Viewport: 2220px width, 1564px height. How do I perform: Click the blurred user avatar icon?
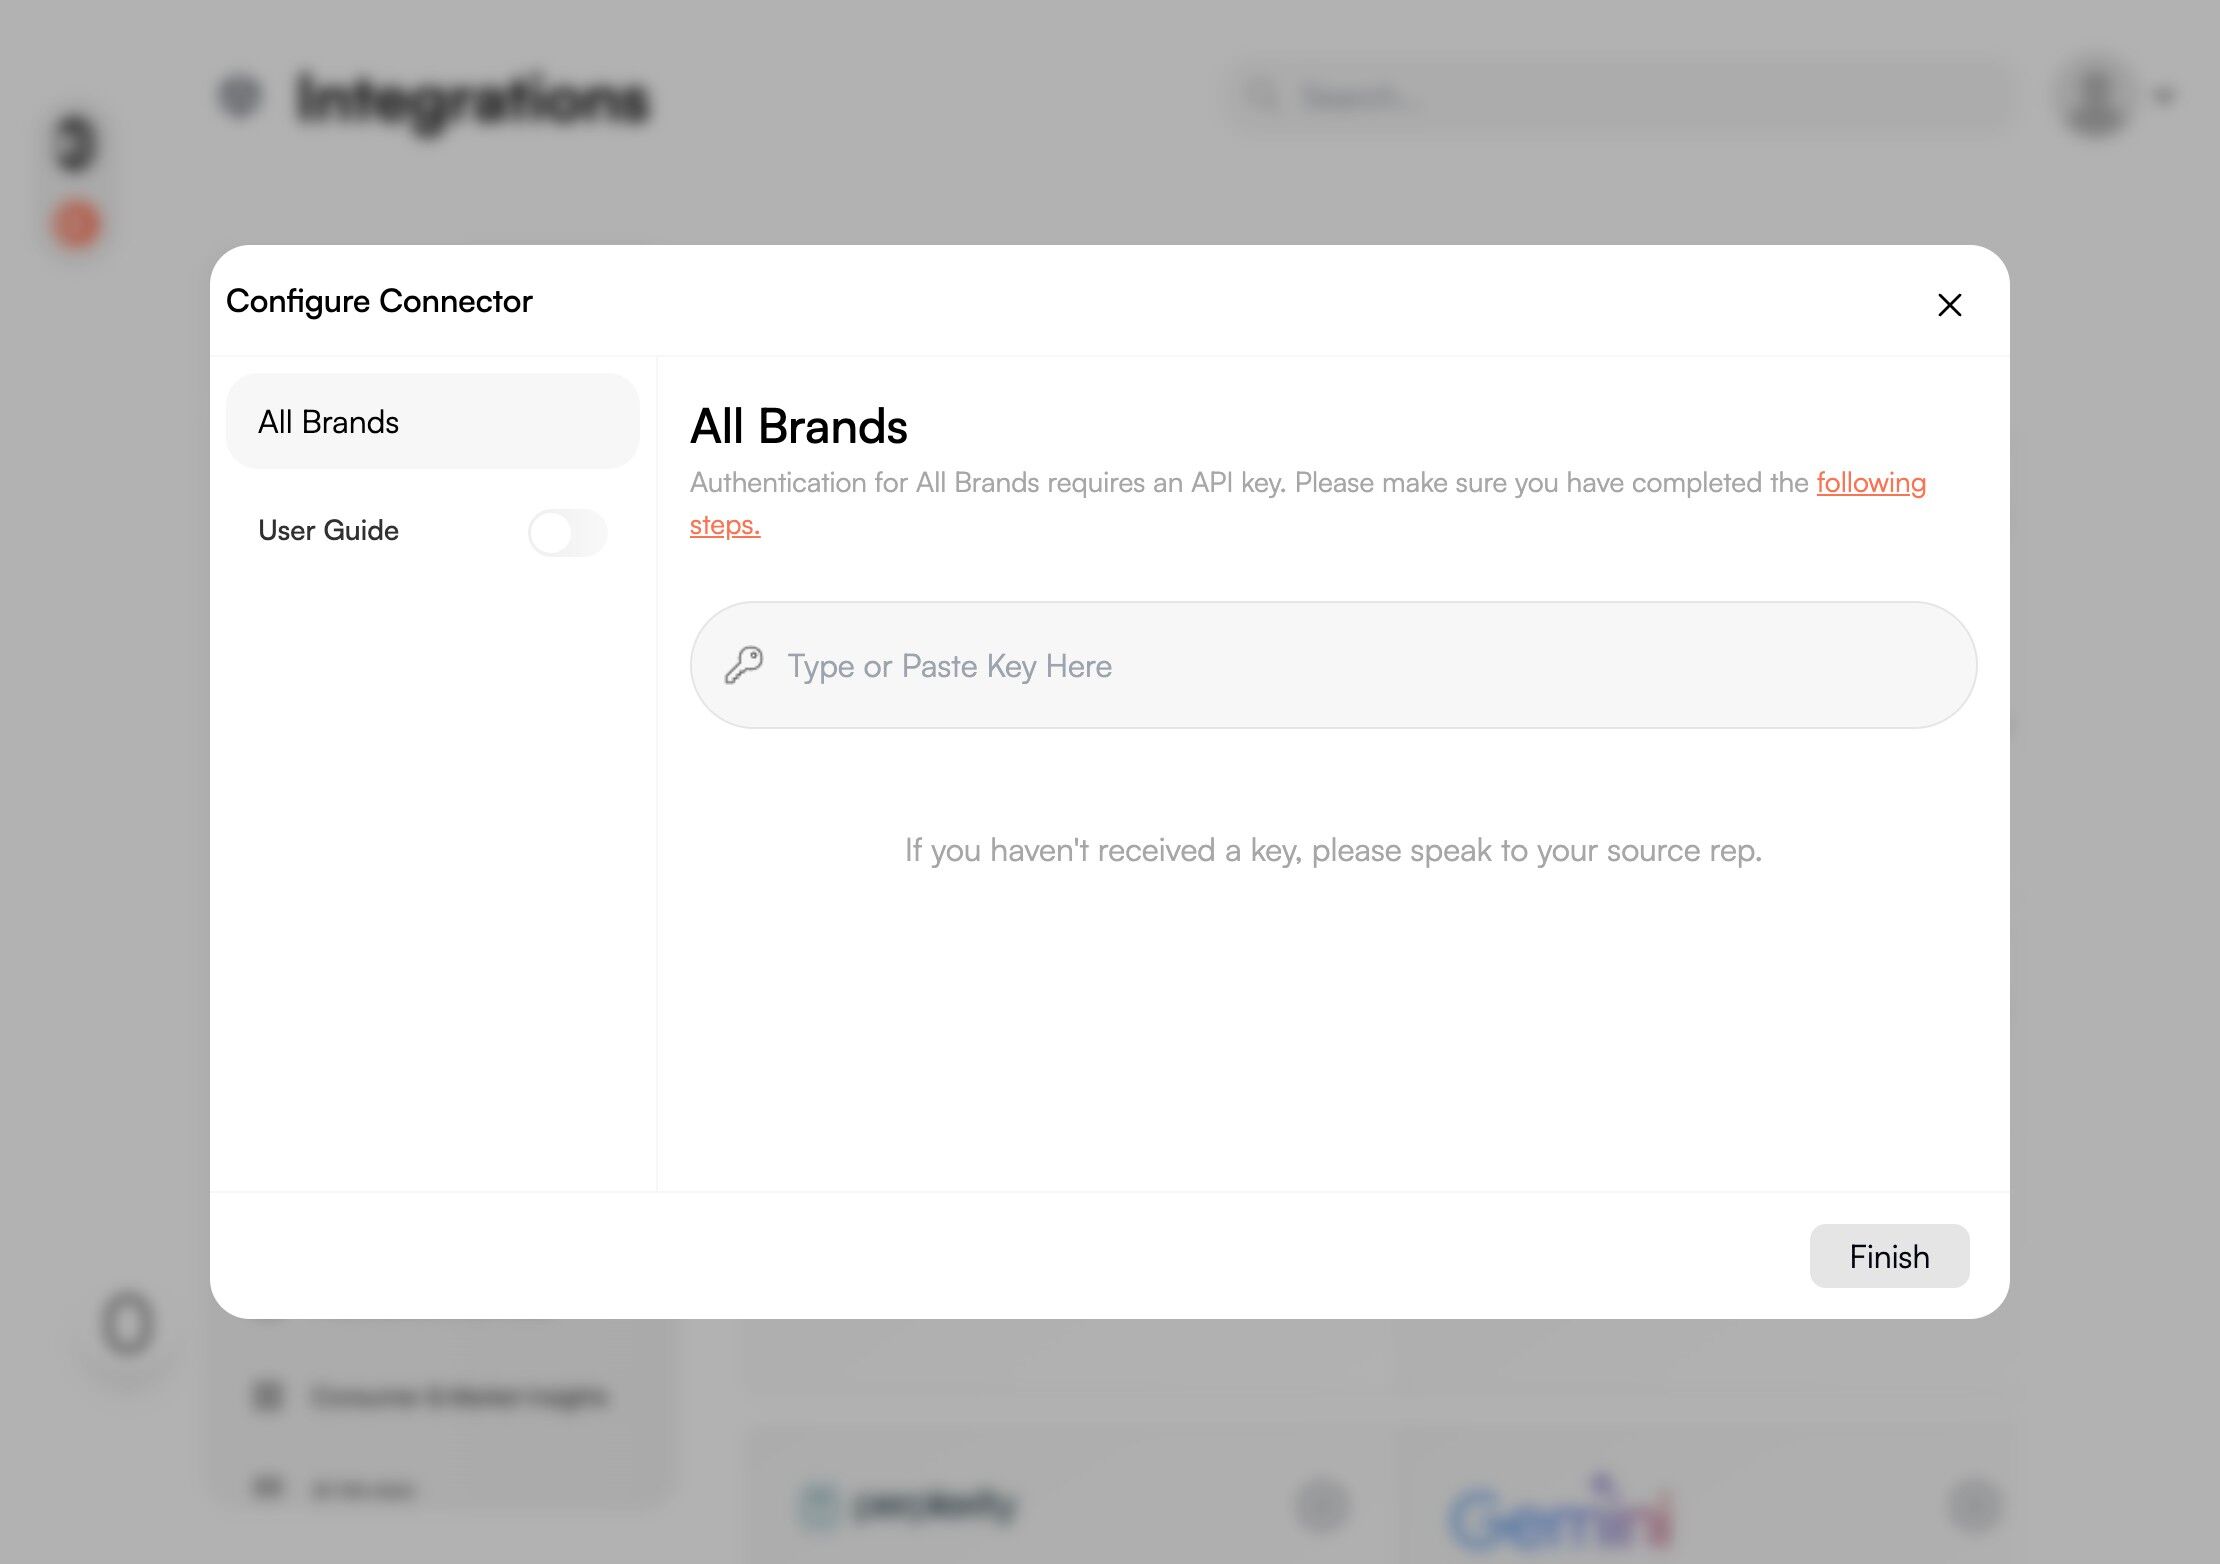tap(2095, 97)
